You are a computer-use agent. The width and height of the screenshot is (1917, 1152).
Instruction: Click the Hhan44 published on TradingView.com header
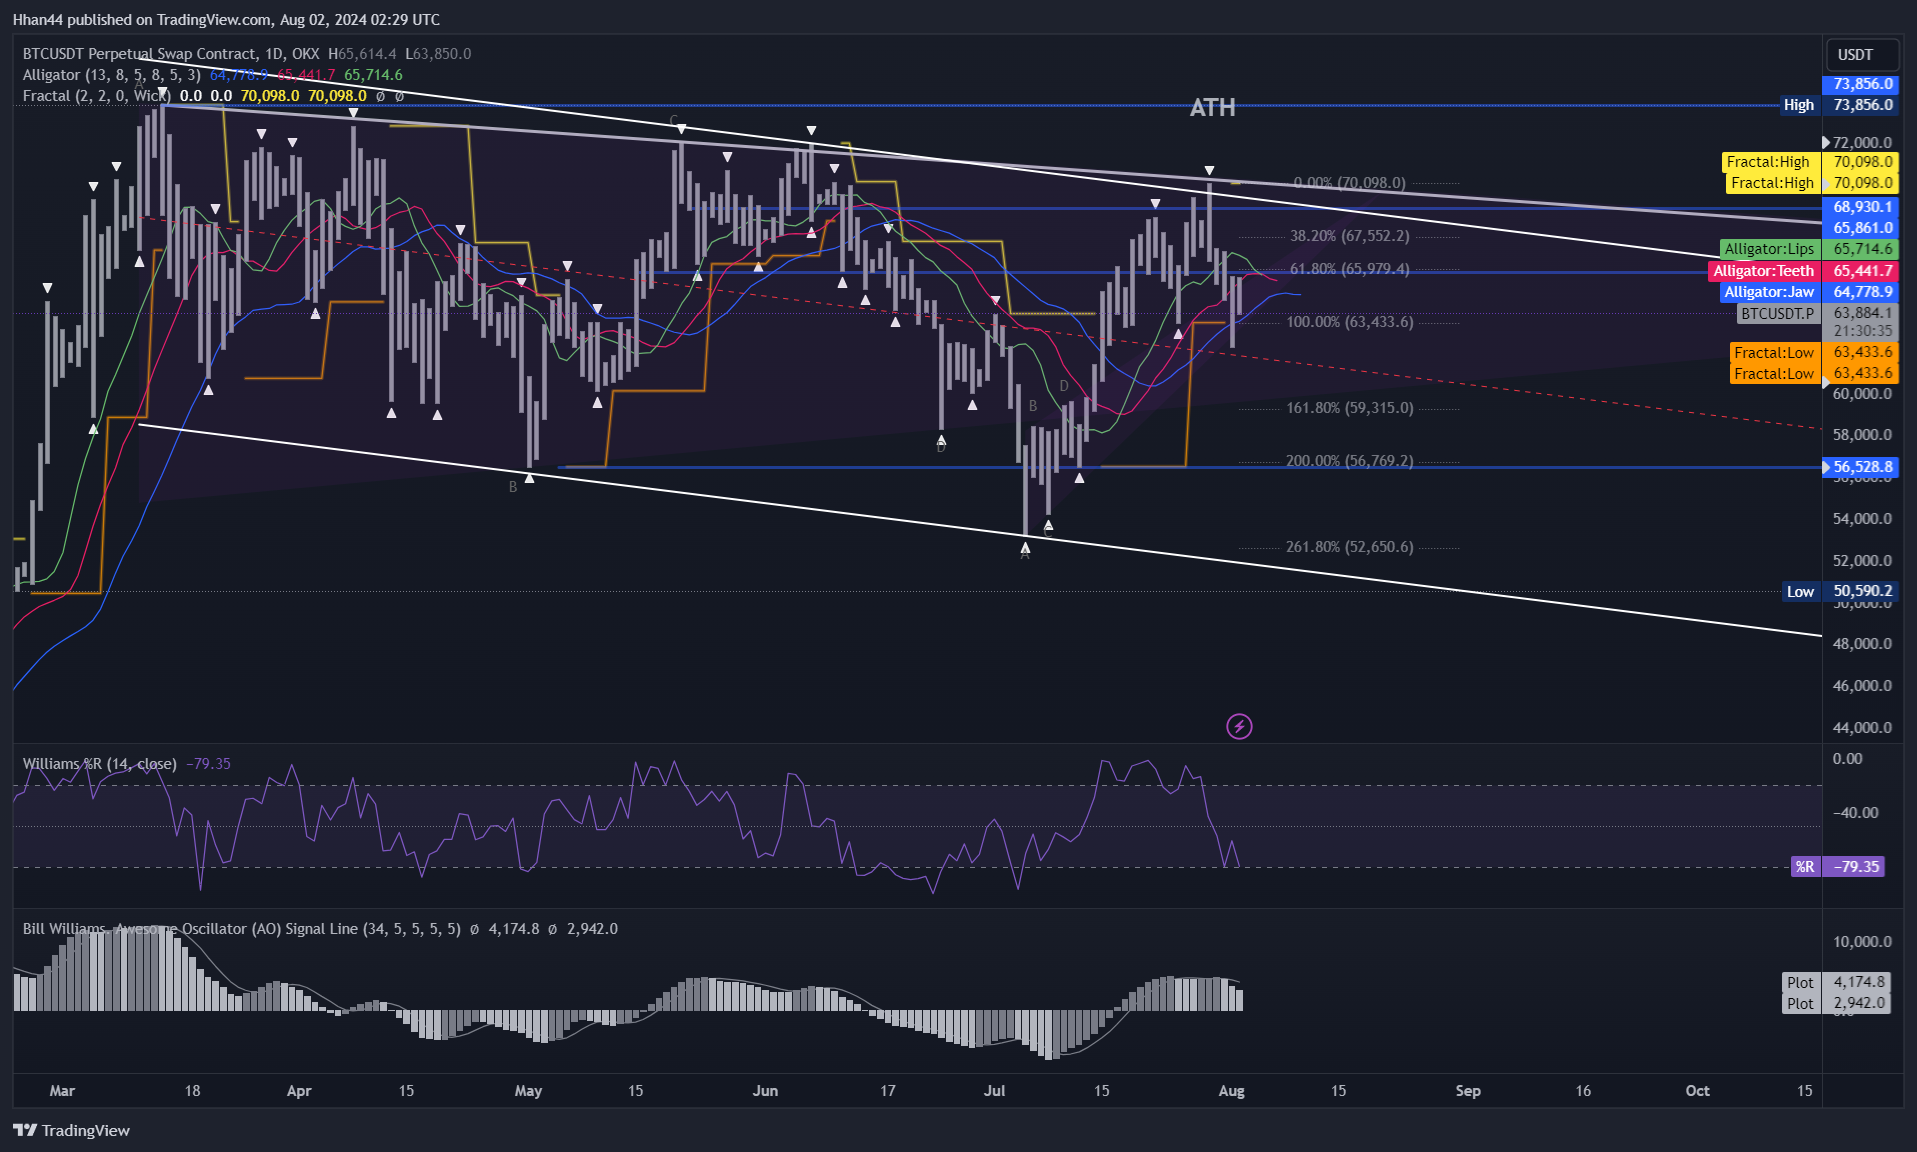coord(226,19)
